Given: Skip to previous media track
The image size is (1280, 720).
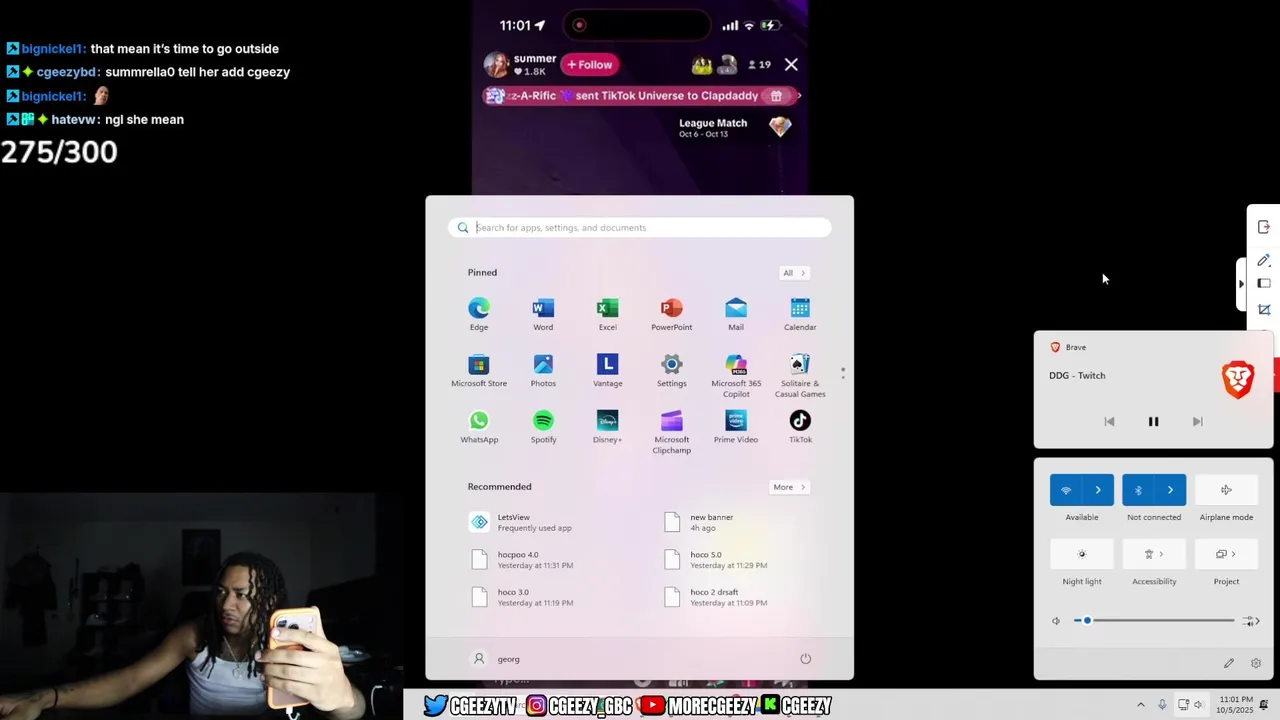Looking at the screenshot, I should point(1109,422).
